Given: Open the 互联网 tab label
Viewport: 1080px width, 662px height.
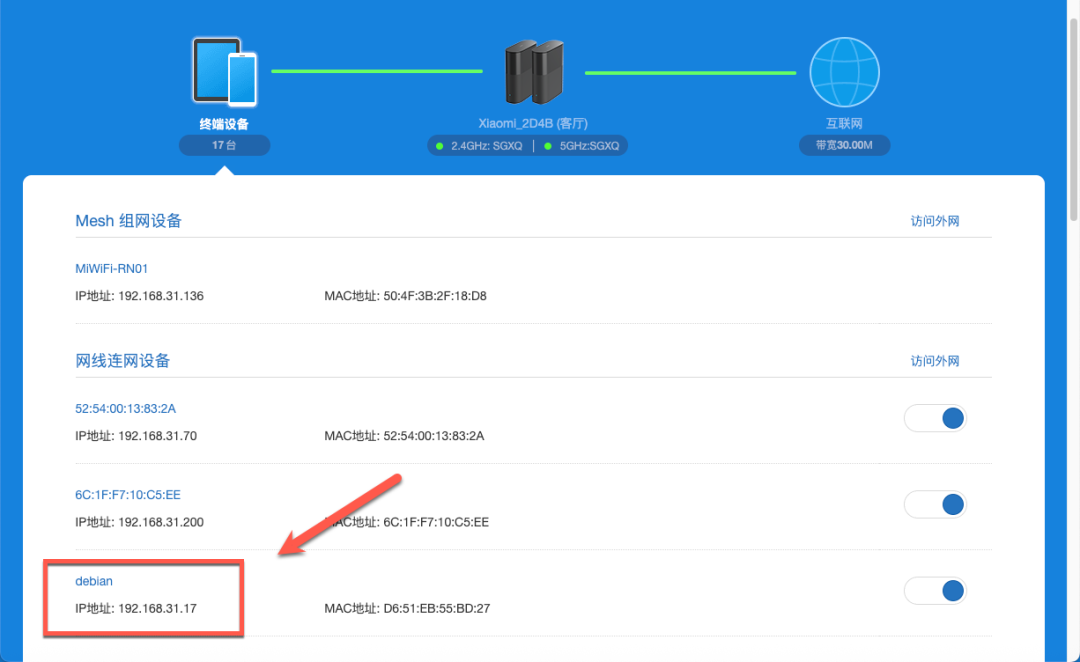Looking at the screenshot, I should (x=844, y=124).
